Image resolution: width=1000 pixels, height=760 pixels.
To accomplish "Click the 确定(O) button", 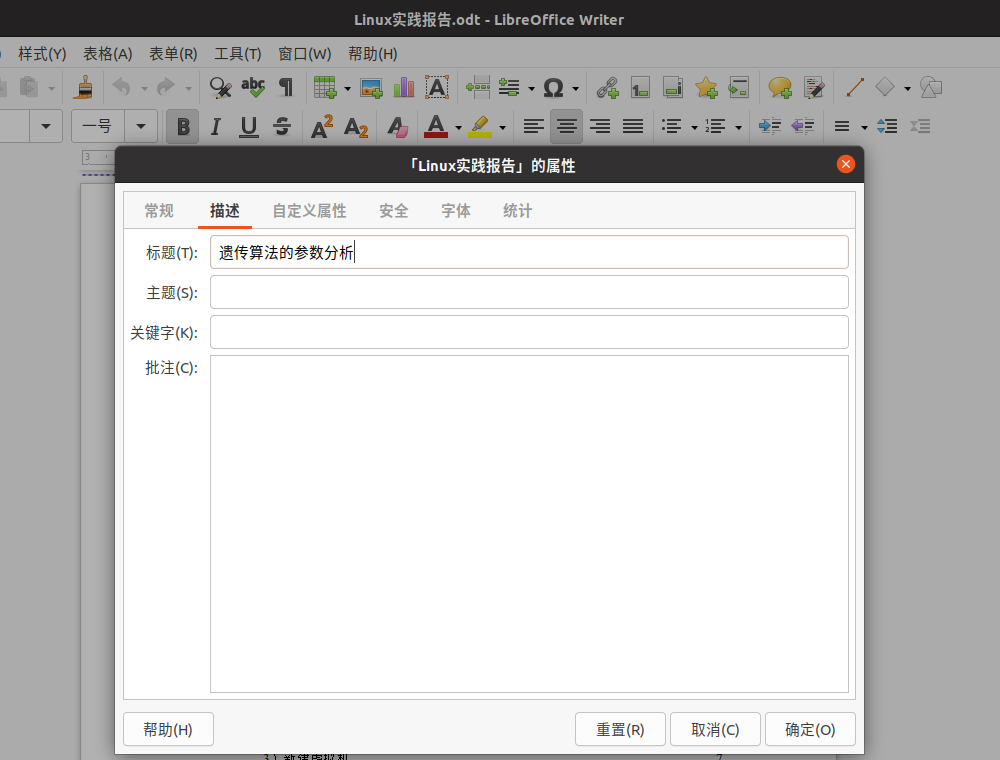I will [x=810, y=729].
